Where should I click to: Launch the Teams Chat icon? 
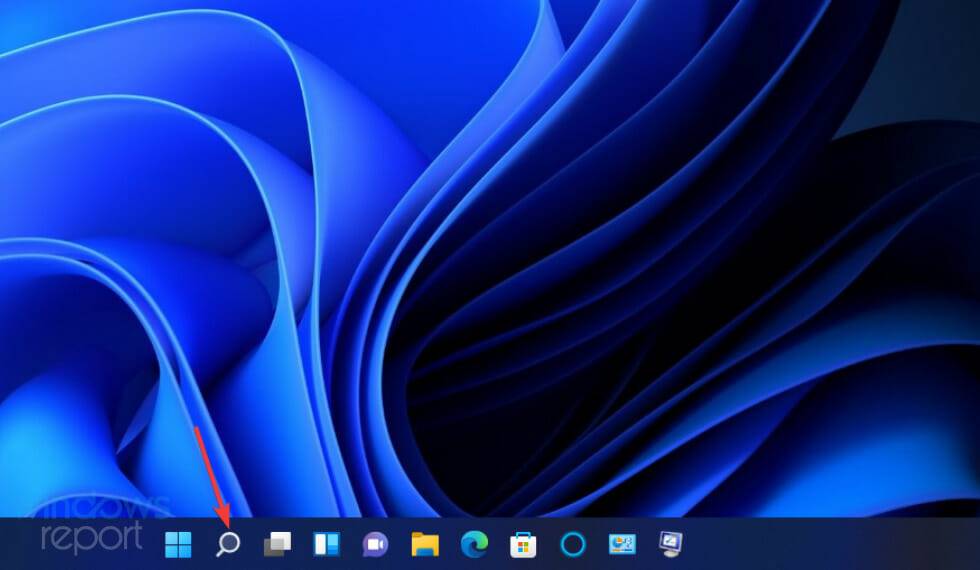[x=375, y=545]
